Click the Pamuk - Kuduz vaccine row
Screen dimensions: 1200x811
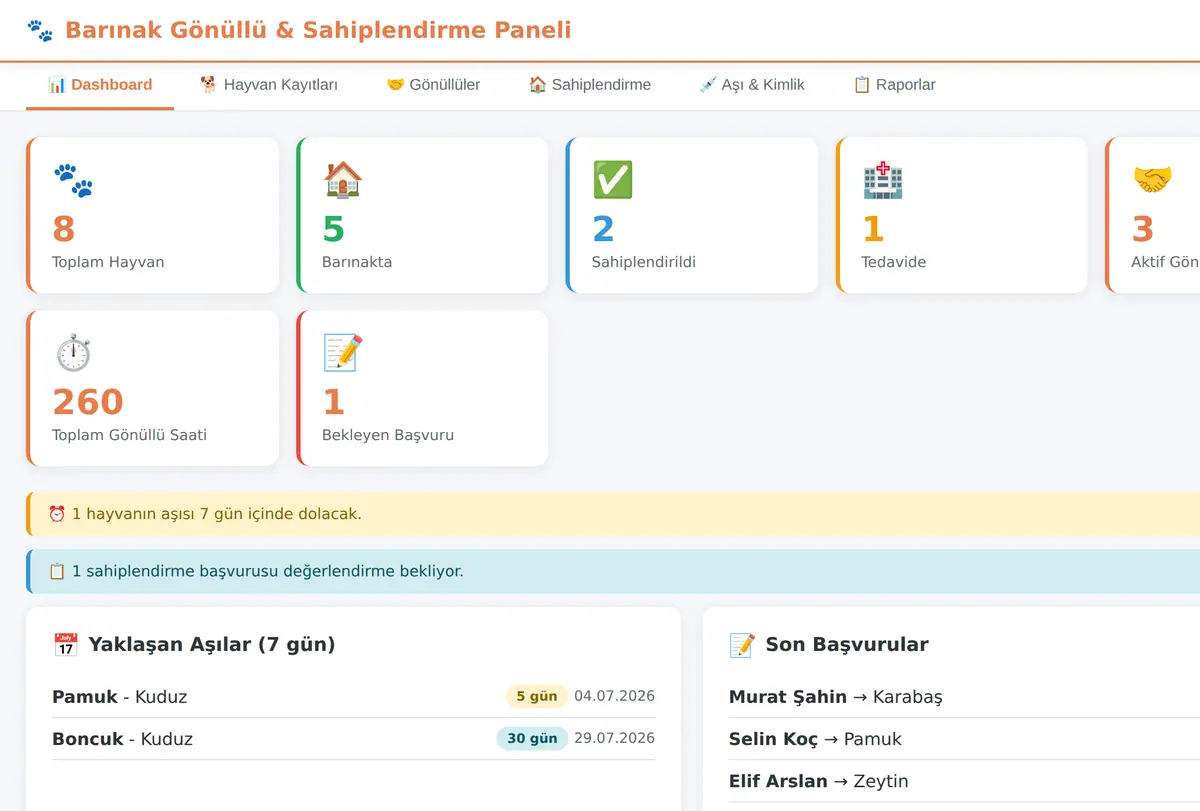pos(354,697)
